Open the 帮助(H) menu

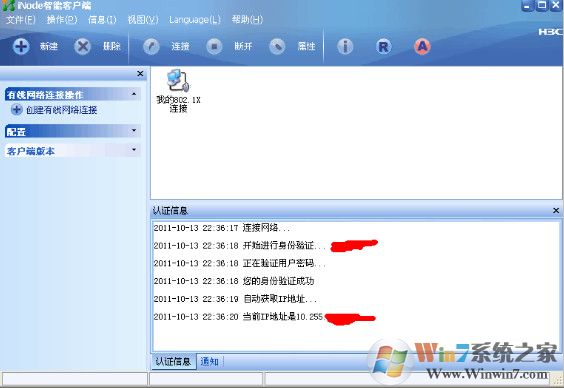pos(247,19)
